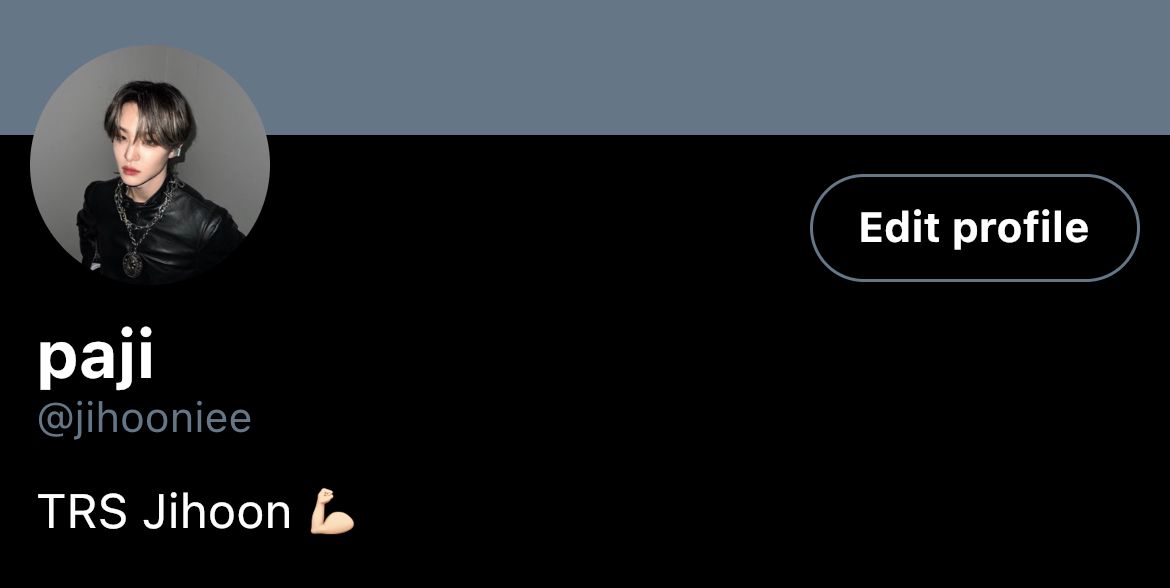The height and width of the screenshot is (588, 1170).
Task: Click the chain necklace in the avatar
Action: tap(142, 213)
